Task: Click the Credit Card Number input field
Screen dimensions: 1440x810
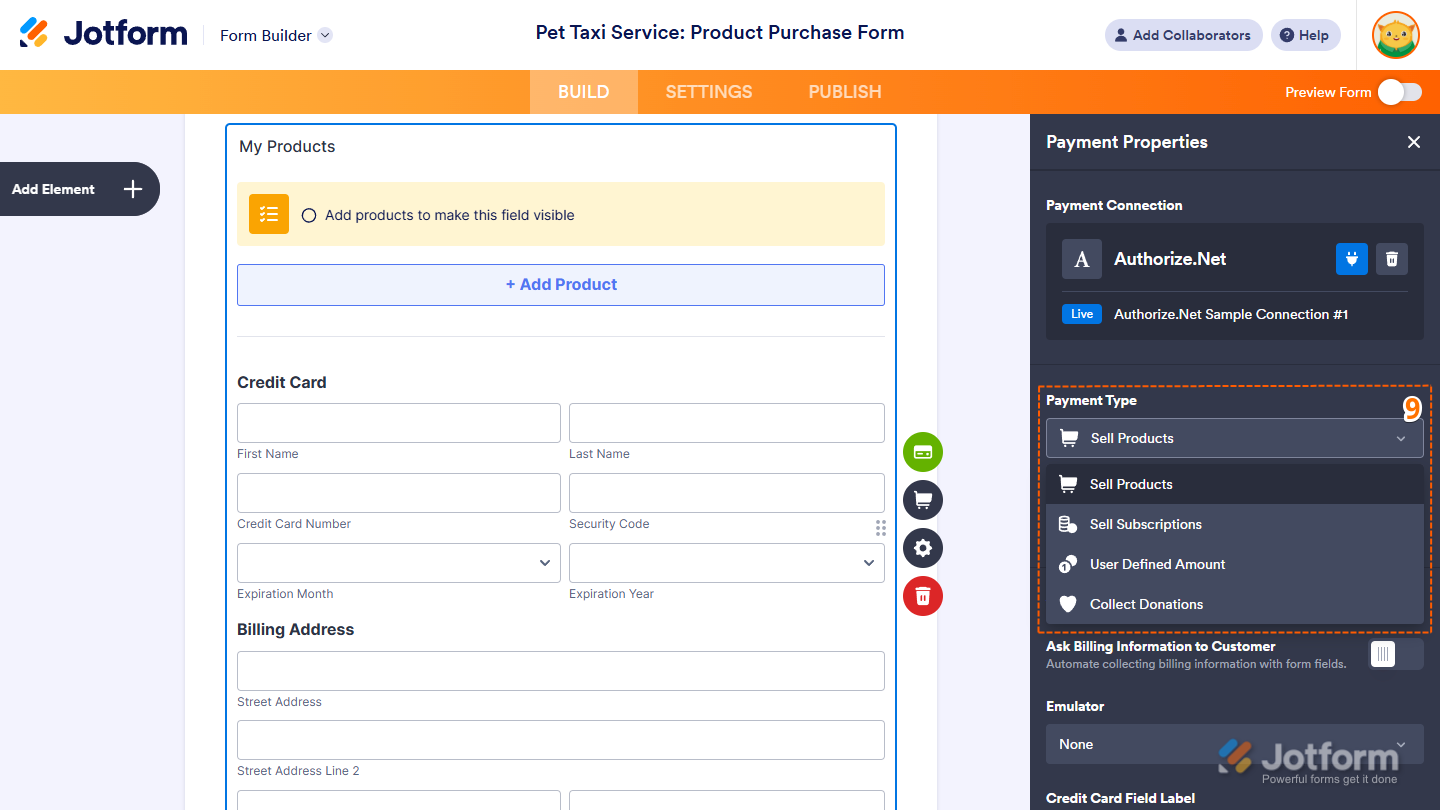Action: 398,493
